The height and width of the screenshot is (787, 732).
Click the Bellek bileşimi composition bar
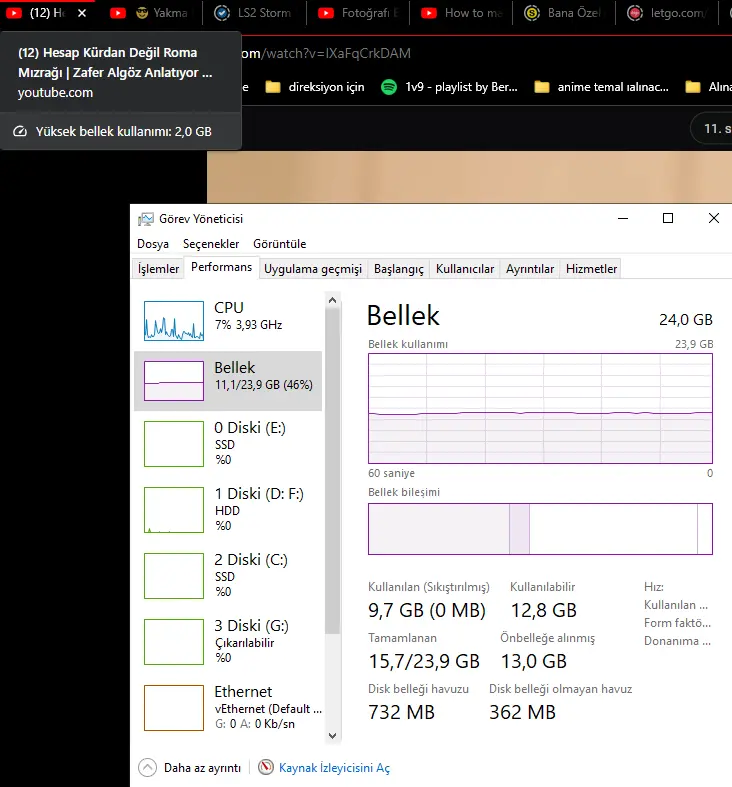tap(540, 529)
